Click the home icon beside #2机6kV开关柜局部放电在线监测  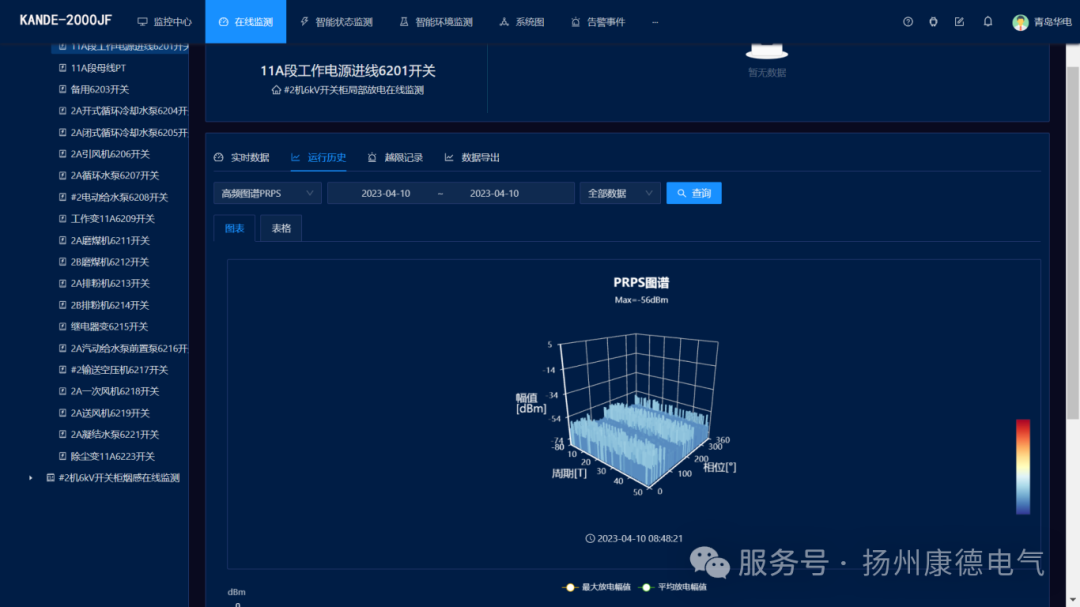(x=276, y=90)
